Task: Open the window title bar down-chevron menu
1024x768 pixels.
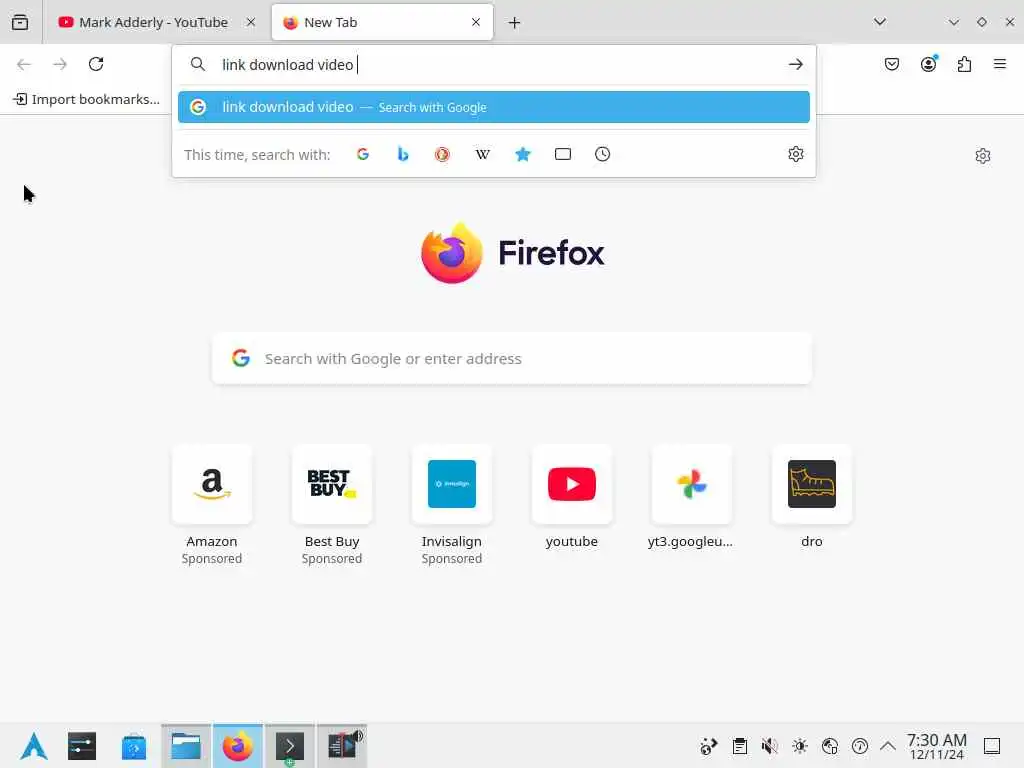Action: [954, 22]
